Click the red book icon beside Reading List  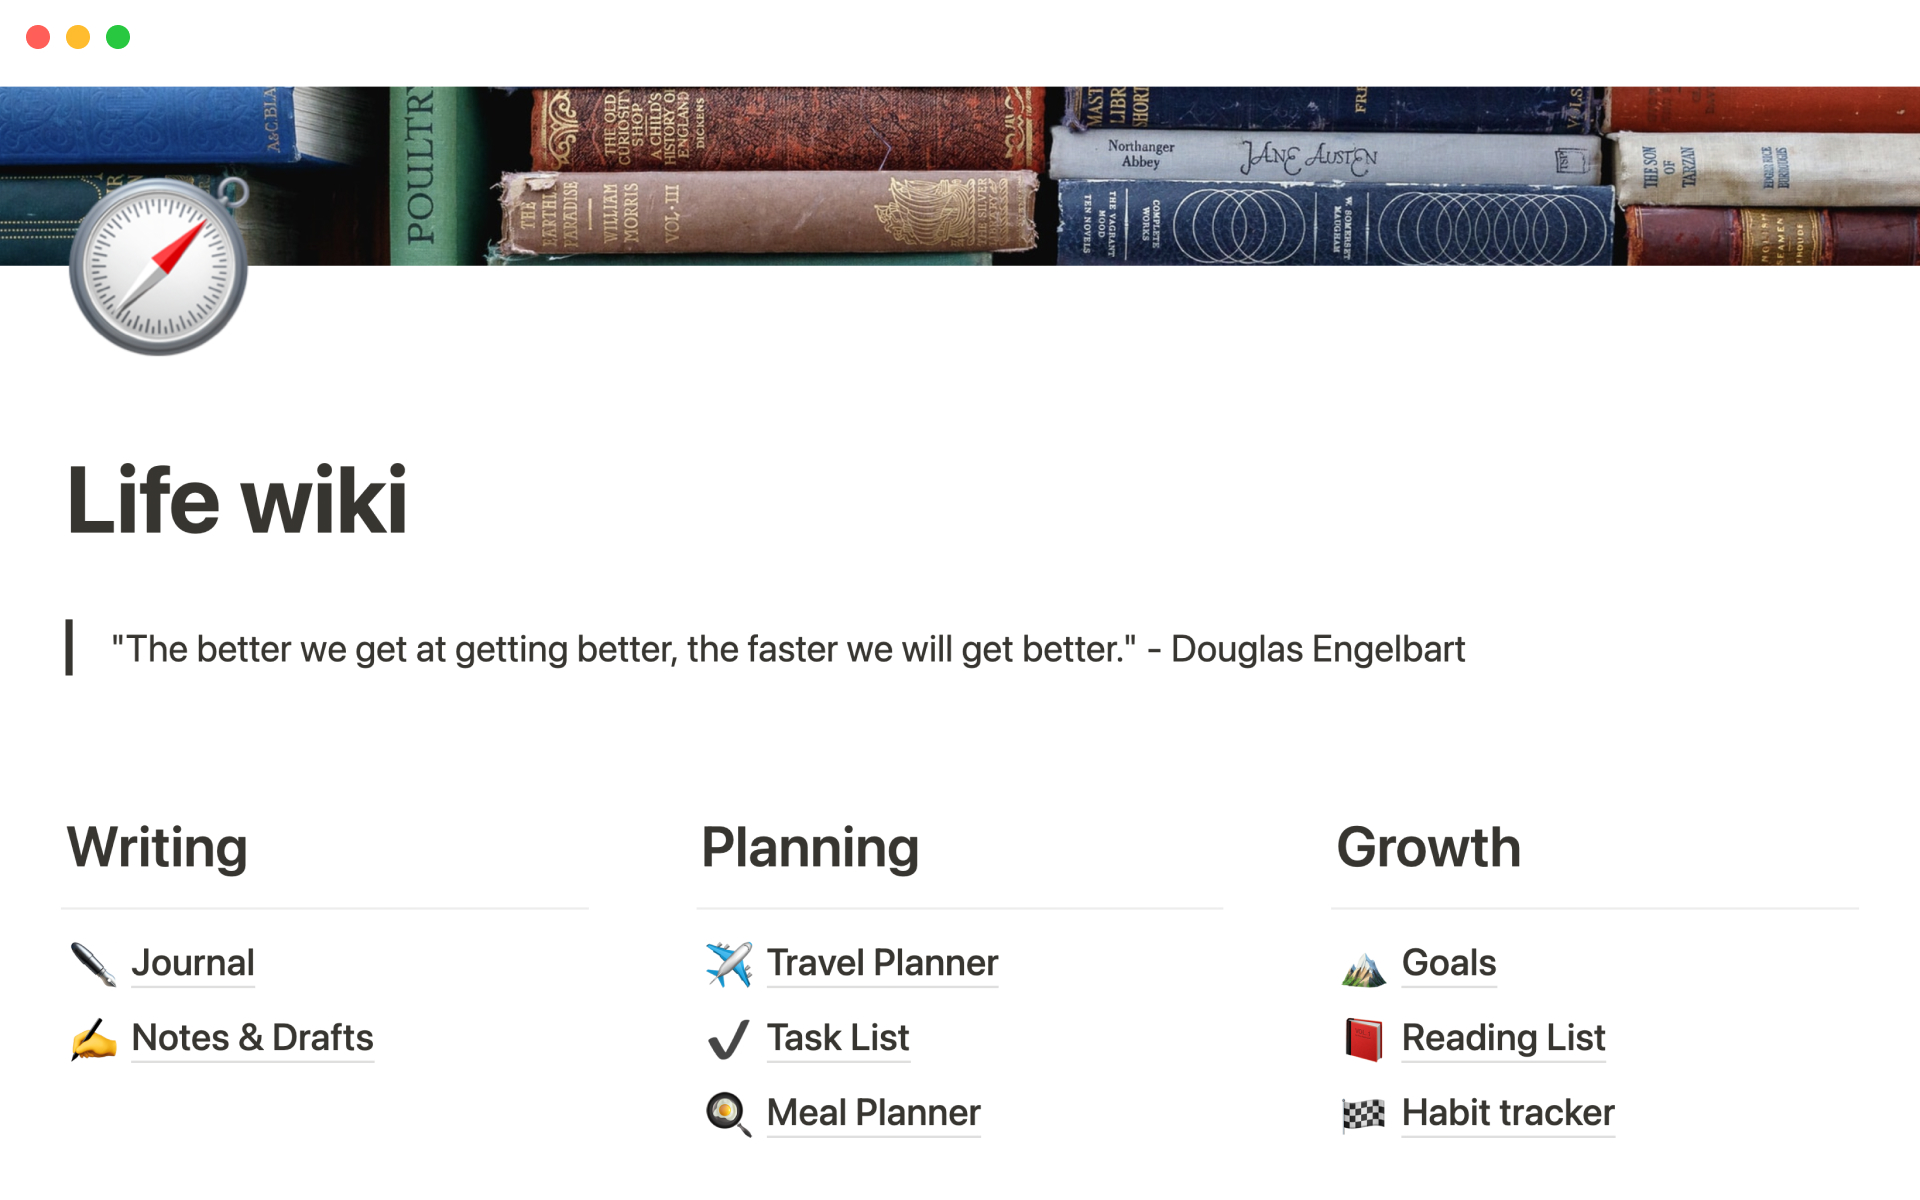pyautogui.click(x=1364, y=1039)
